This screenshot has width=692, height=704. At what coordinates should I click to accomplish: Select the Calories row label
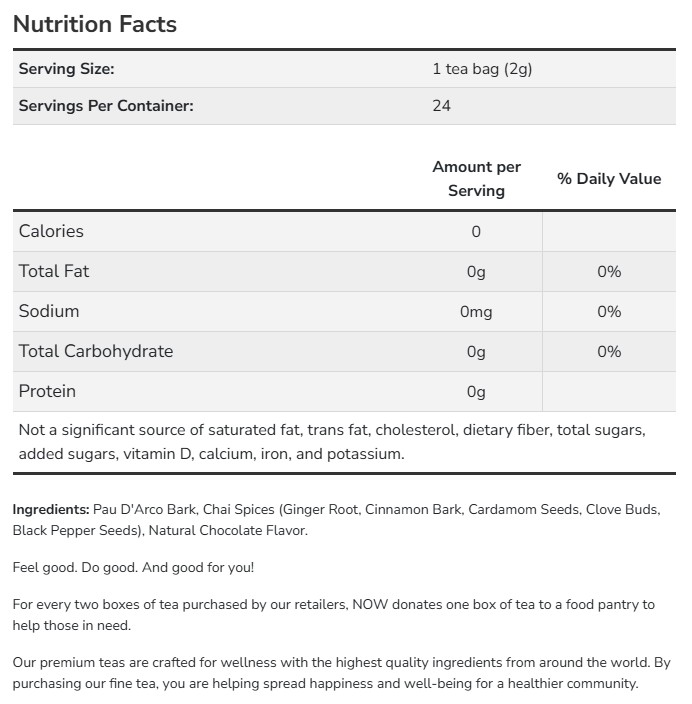[51, 231]
